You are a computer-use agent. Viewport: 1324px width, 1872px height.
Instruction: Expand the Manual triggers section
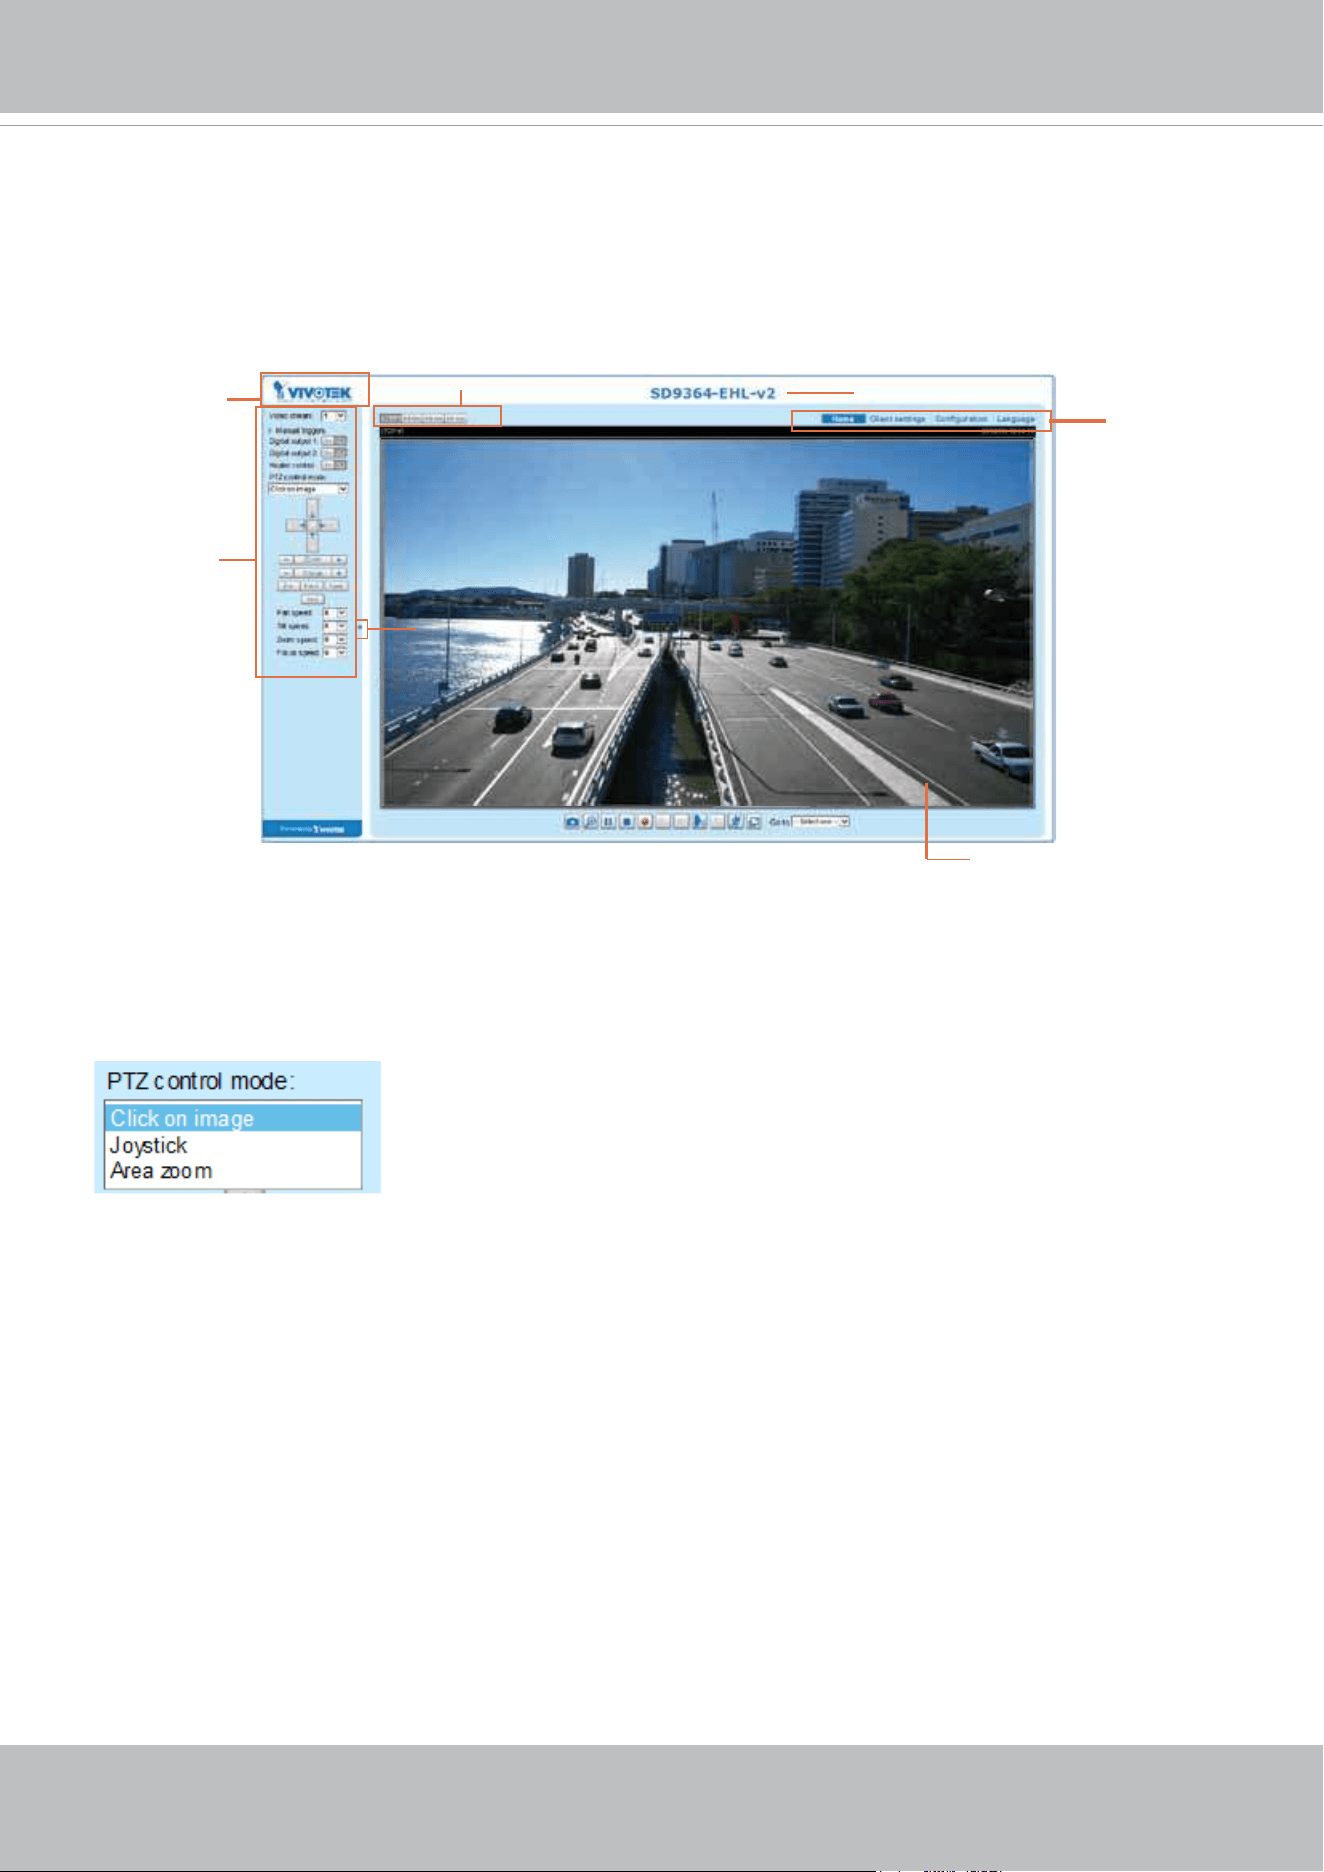(297, 430)
